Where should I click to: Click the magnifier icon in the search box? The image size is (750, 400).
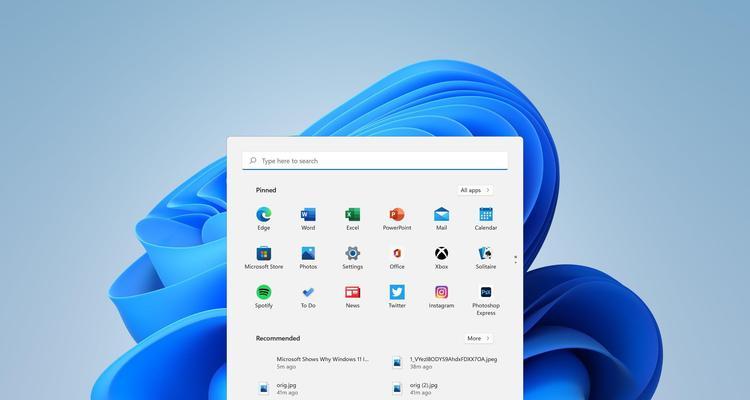click(253, 161)
